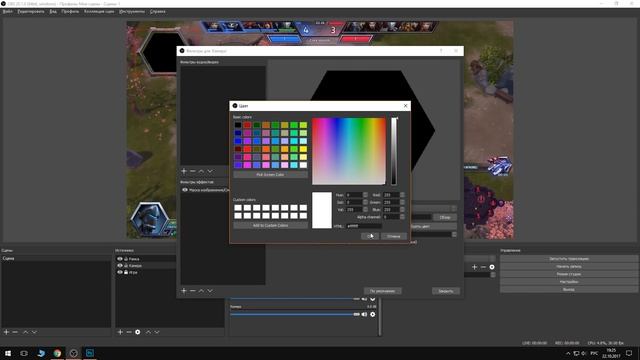
Task: Pick the black swatch in Basic colors
Action: pyautogui.click(x=238, y=125)
